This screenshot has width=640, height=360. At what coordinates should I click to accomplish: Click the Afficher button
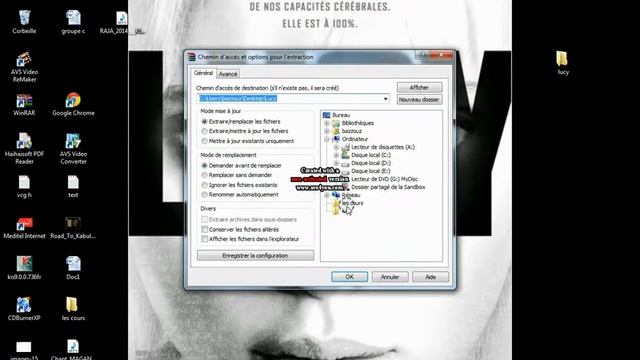419,87
